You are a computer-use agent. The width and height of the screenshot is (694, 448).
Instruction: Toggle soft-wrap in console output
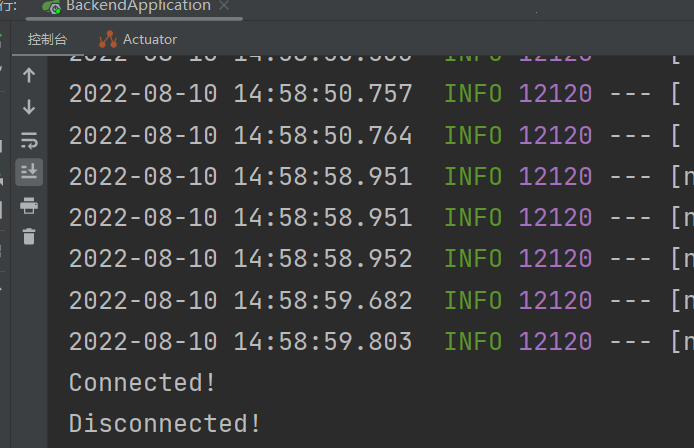29,140
